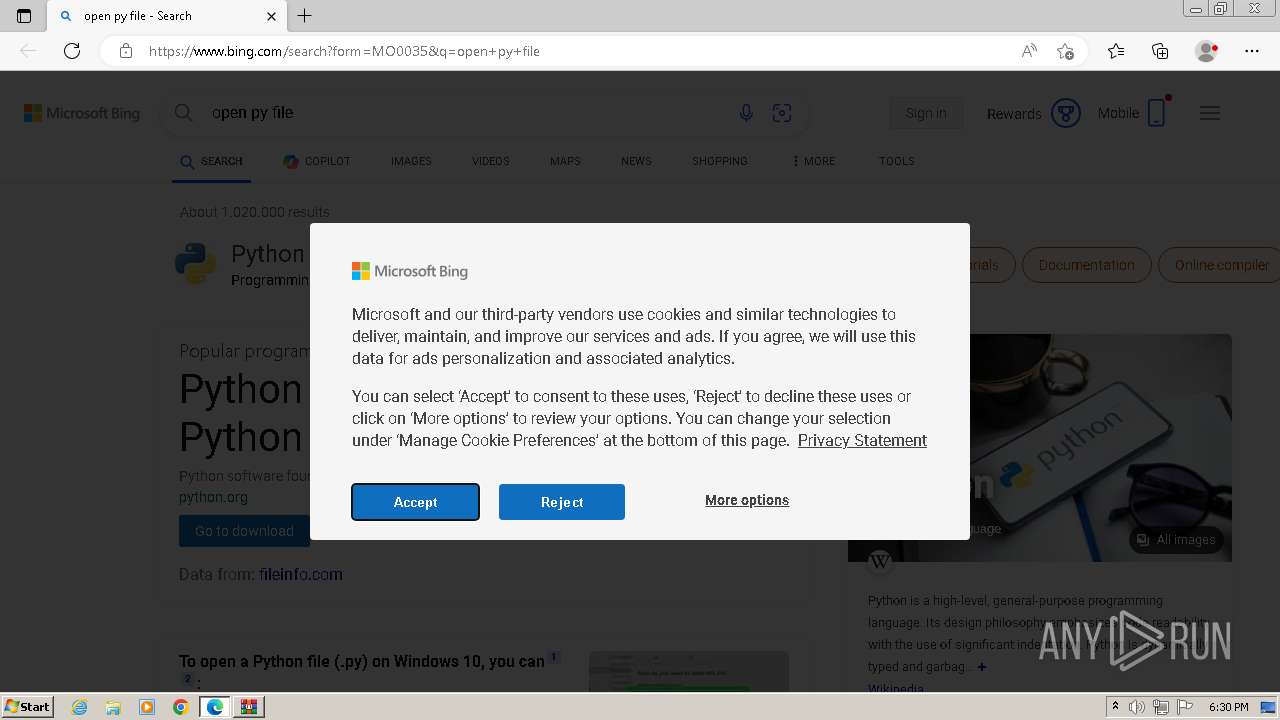Image resolution: width=1280 pixels, height=720 pixels.
Task: Open the 'To open a Python file (.py)' answer
Action: pos(362,661)
